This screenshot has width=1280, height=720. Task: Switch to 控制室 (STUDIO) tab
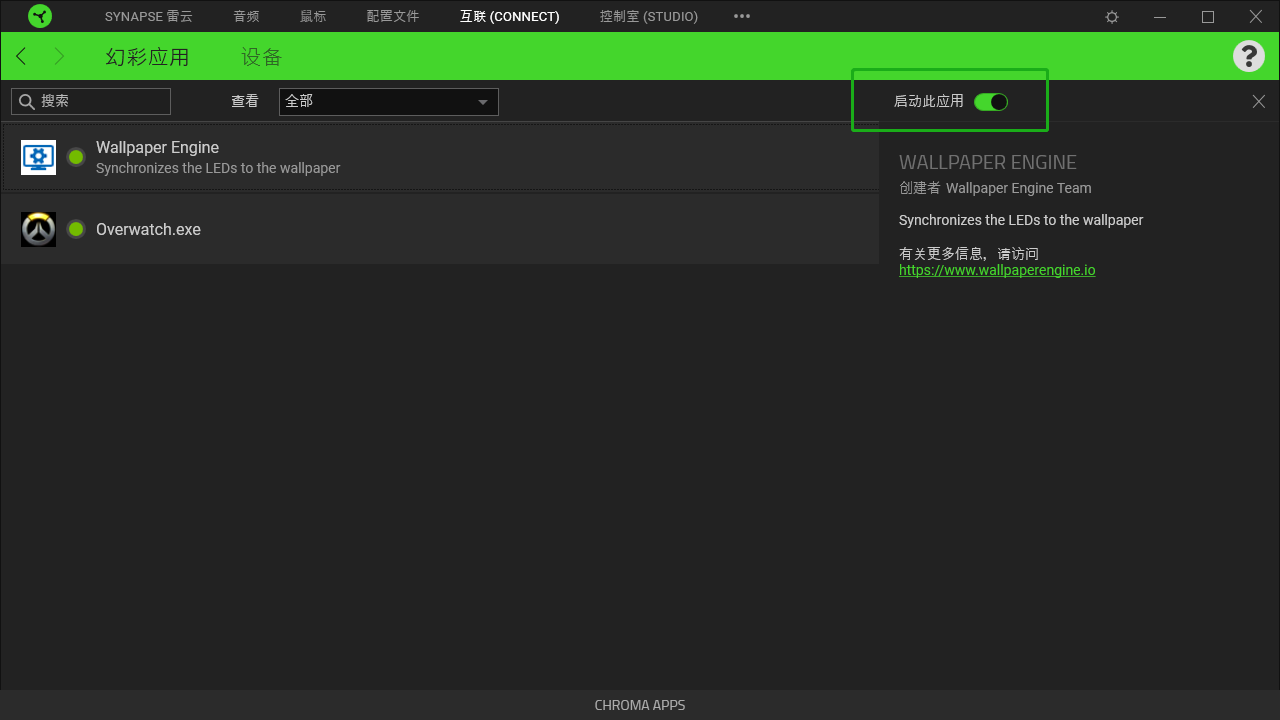pyautogui.click(x=649, y=17)
